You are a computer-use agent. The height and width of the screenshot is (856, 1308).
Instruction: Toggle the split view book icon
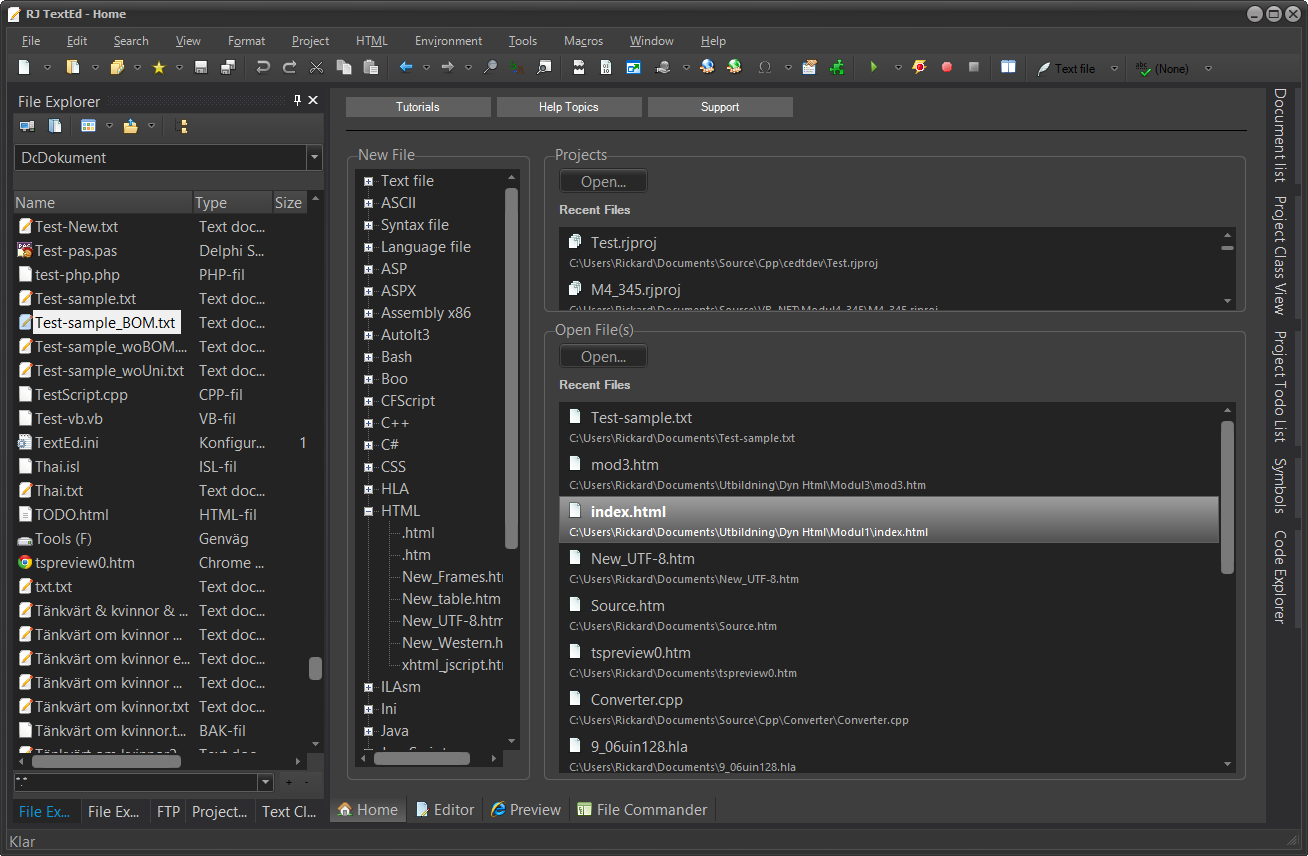[x=1009, y=68]
